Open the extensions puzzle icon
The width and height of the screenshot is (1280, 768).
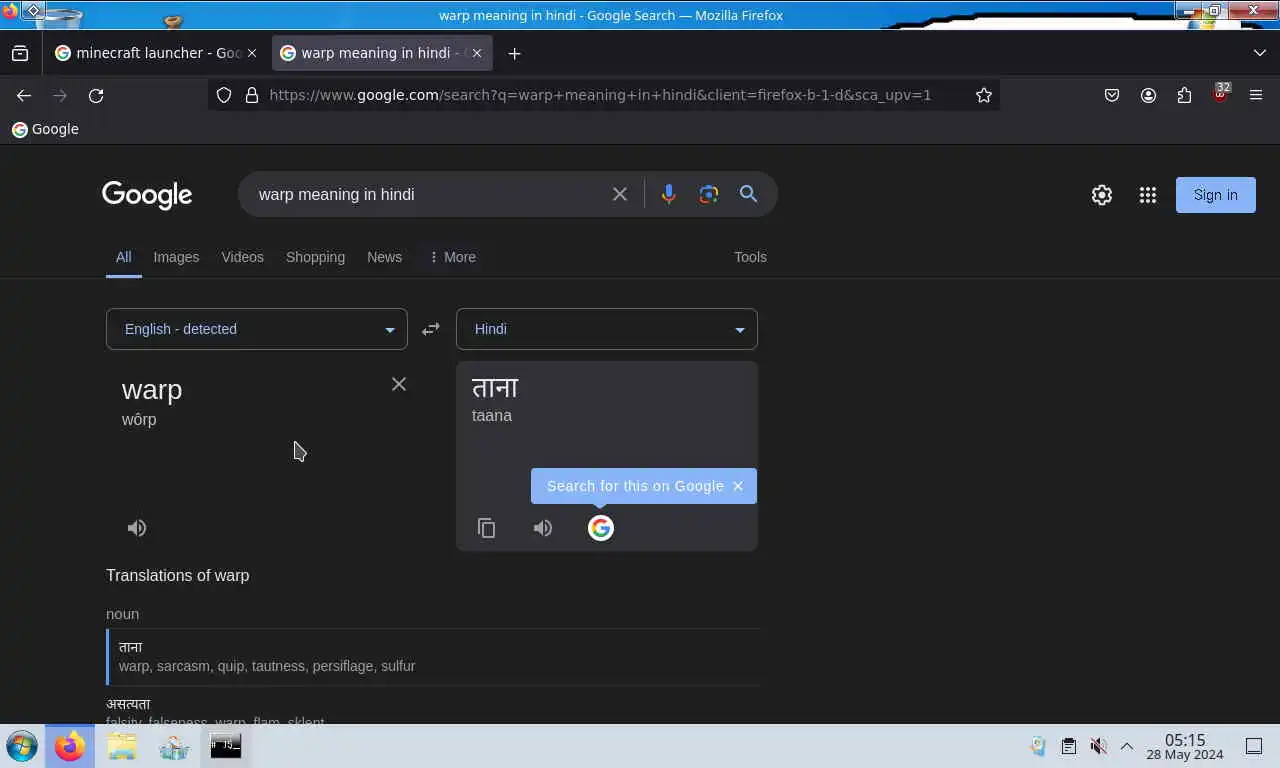coord(1184,95)
